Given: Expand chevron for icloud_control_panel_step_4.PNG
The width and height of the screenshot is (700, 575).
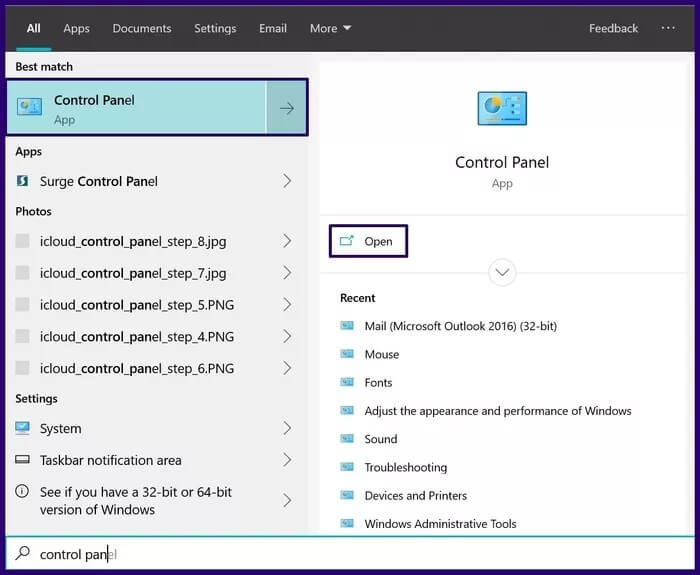Looking at the screenshot, I should click(287, 336).
